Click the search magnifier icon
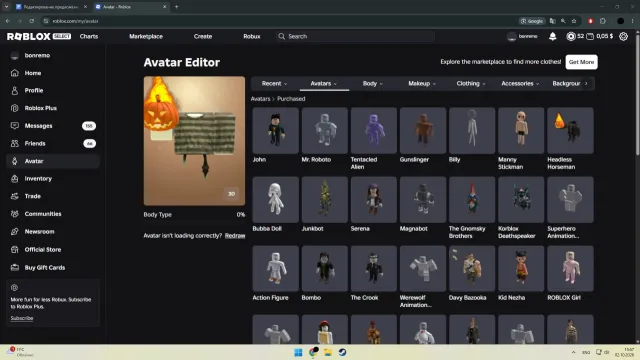 281,36
